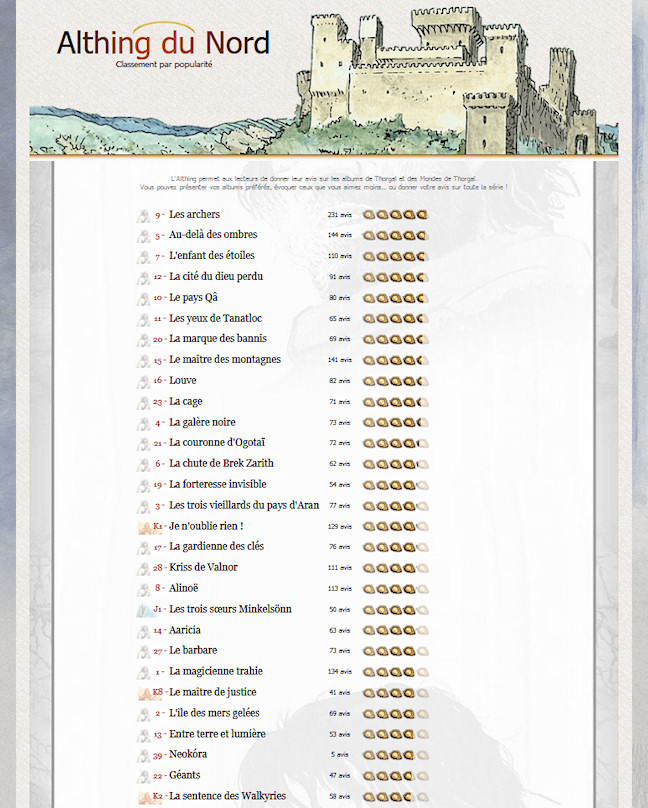View the 141 avis for Le maître des montagnes
Viewport: 648px width, 808px height.
tap(340, 360)
